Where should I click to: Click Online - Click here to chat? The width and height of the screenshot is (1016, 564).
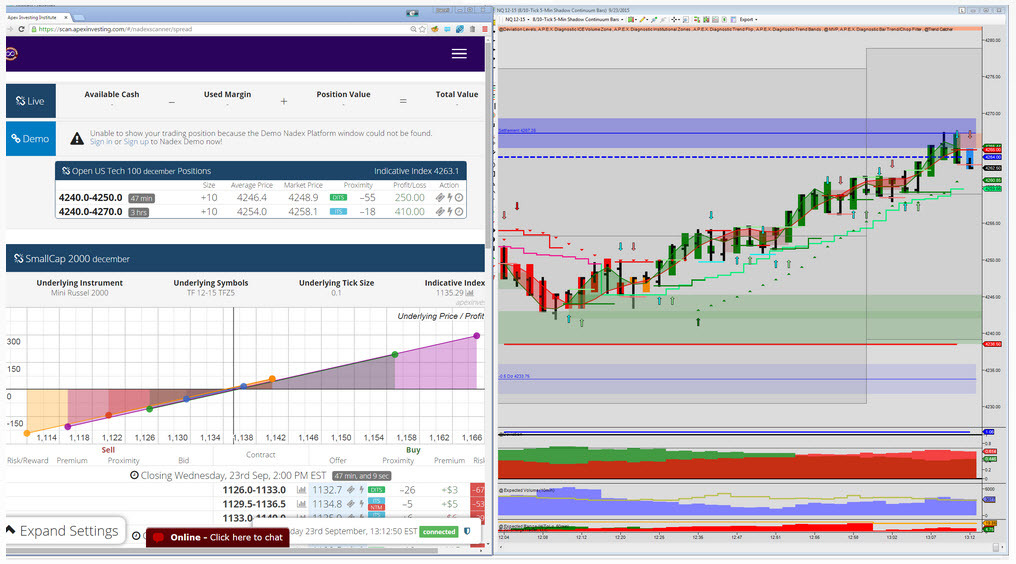[218, 537]
